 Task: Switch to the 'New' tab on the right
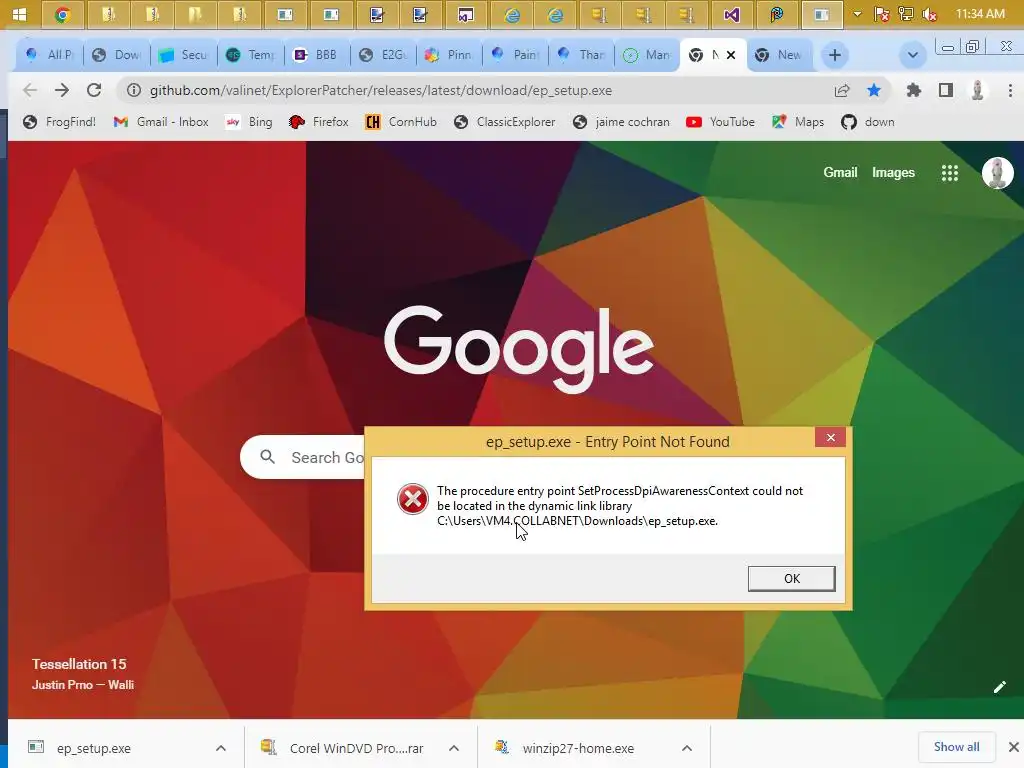point(779,55)
